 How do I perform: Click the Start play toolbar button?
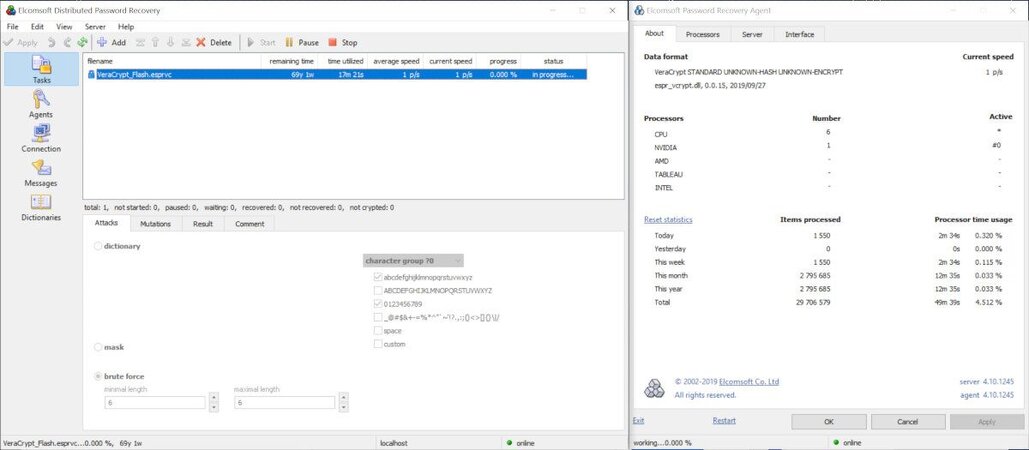coord(261,43)
